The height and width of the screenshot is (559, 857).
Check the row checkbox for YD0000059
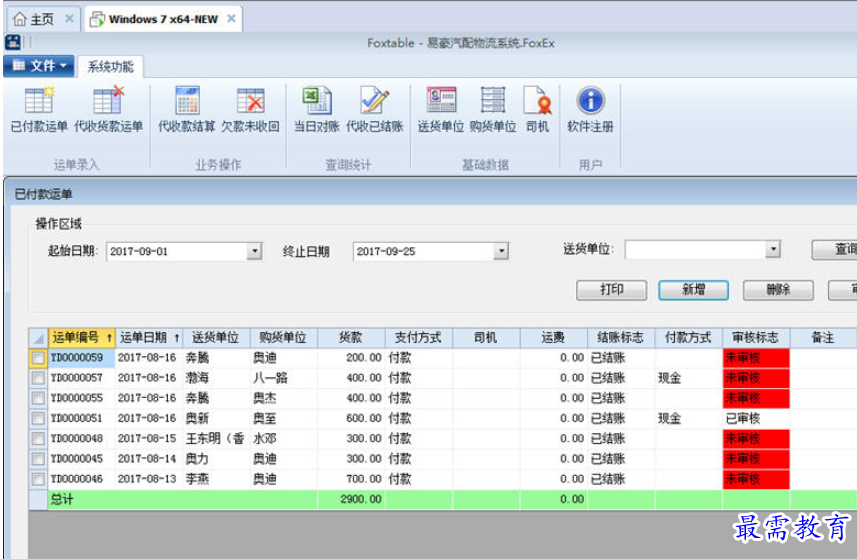(x=38, y=358)
